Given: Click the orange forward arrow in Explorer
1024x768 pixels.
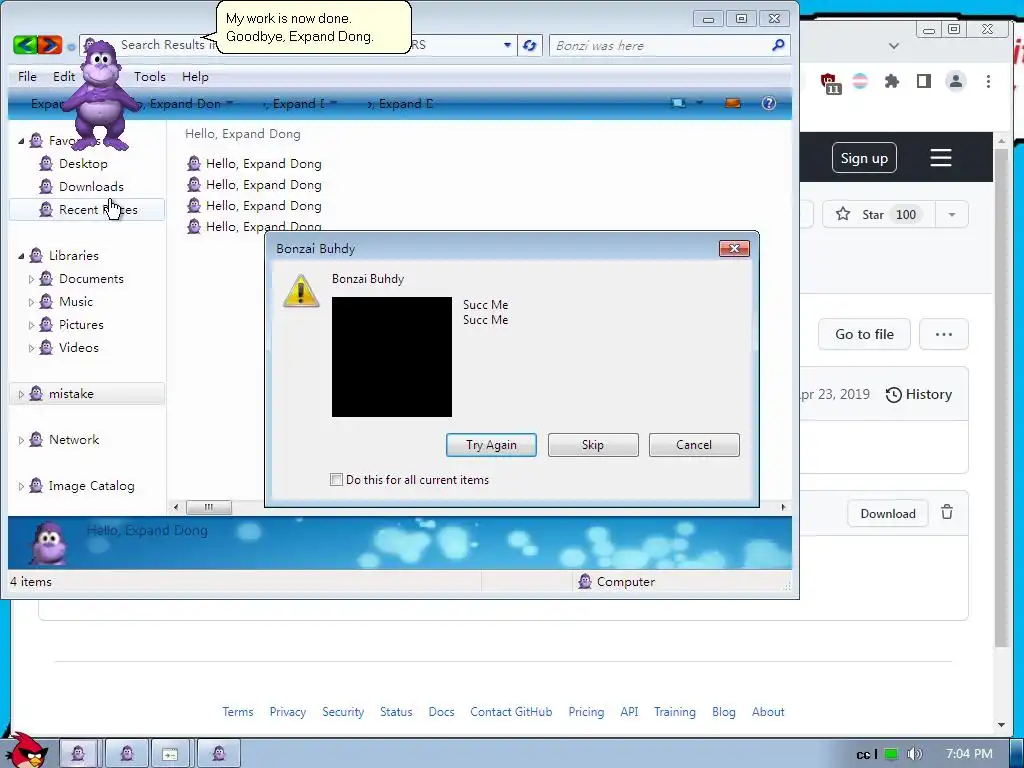Looking at the screenshot, I should [50, 44].
